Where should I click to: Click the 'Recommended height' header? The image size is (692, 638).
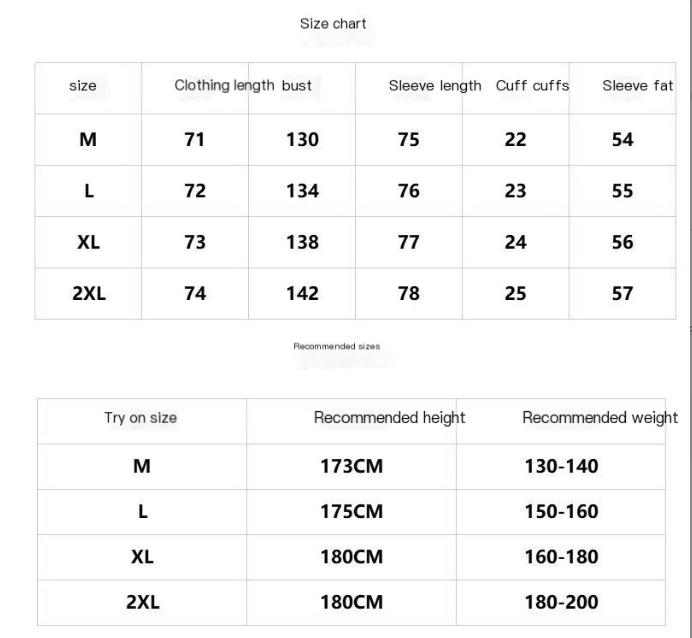pyautogui.click(x=389, y=418)
